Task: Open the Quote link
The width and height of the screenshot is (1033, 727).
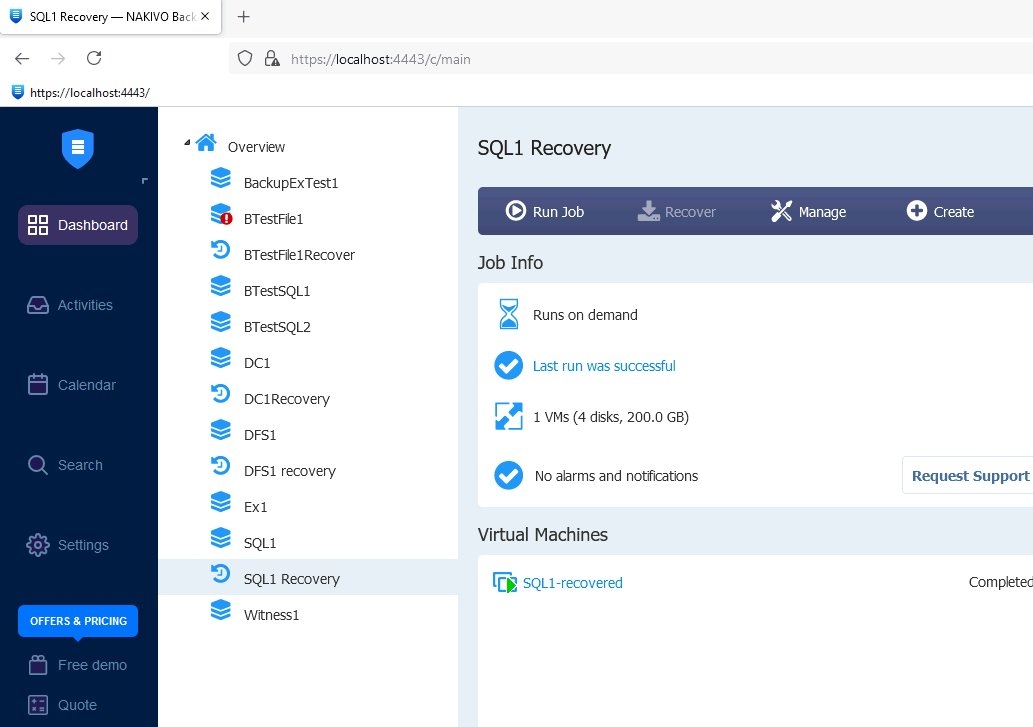Action: (77, 705)
